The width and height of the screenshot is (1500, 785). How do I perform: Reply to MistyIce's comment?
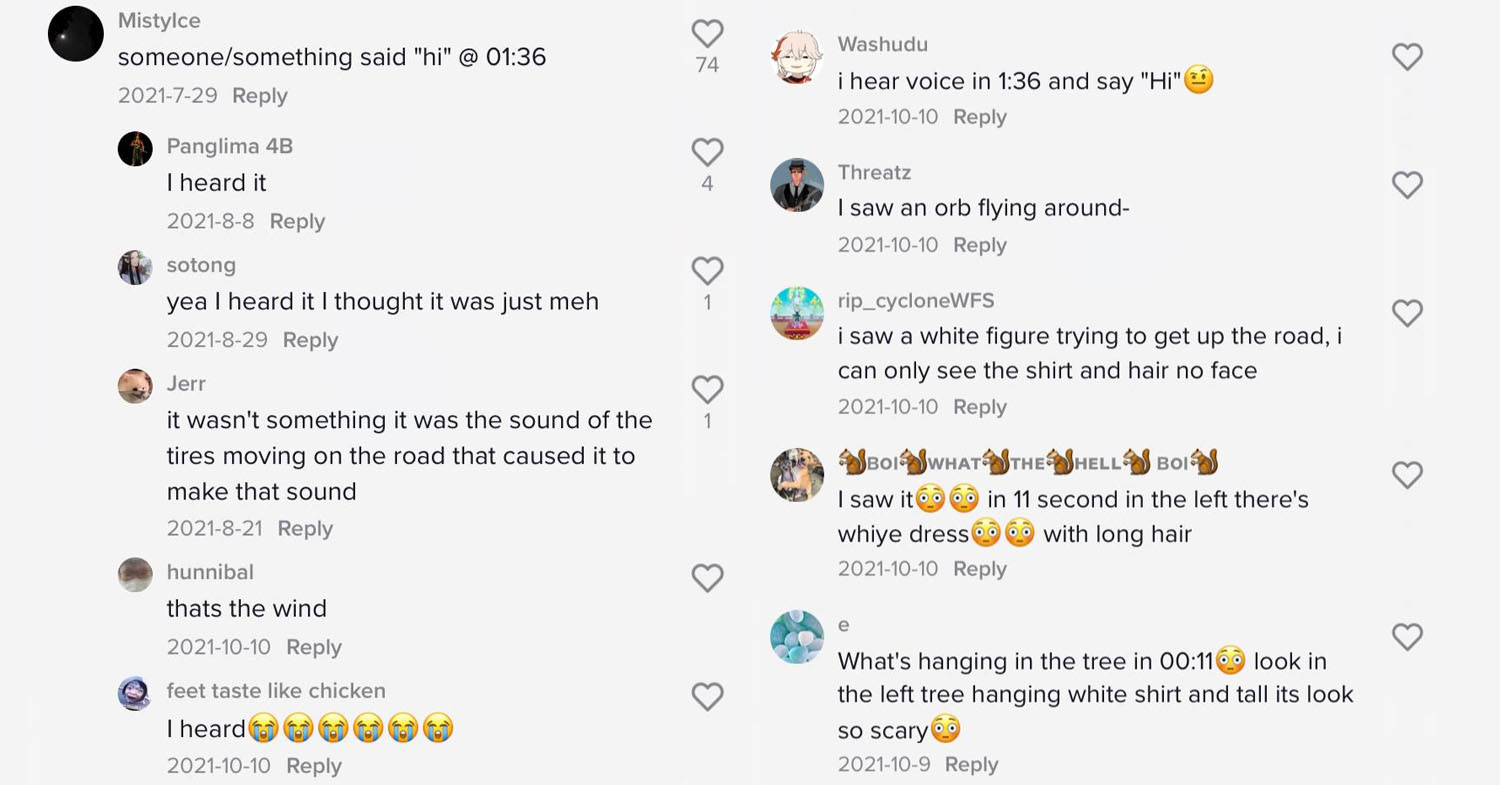[260, 96]
